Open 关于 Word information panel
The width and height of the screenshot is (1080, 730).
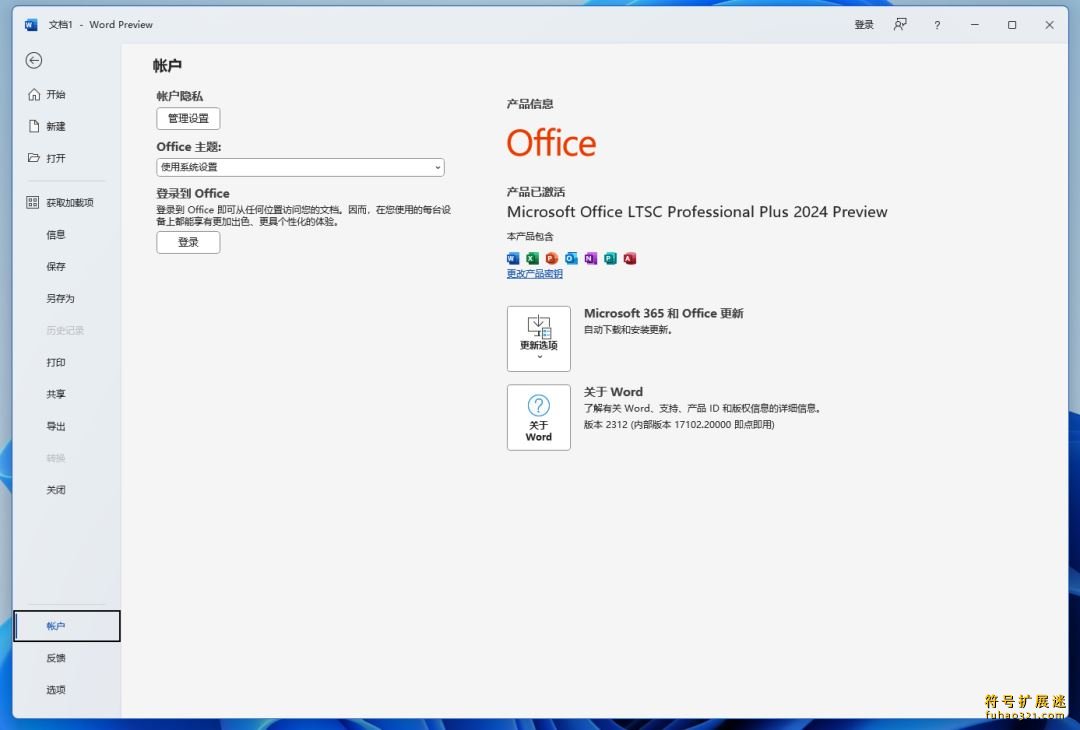[539, 417]
